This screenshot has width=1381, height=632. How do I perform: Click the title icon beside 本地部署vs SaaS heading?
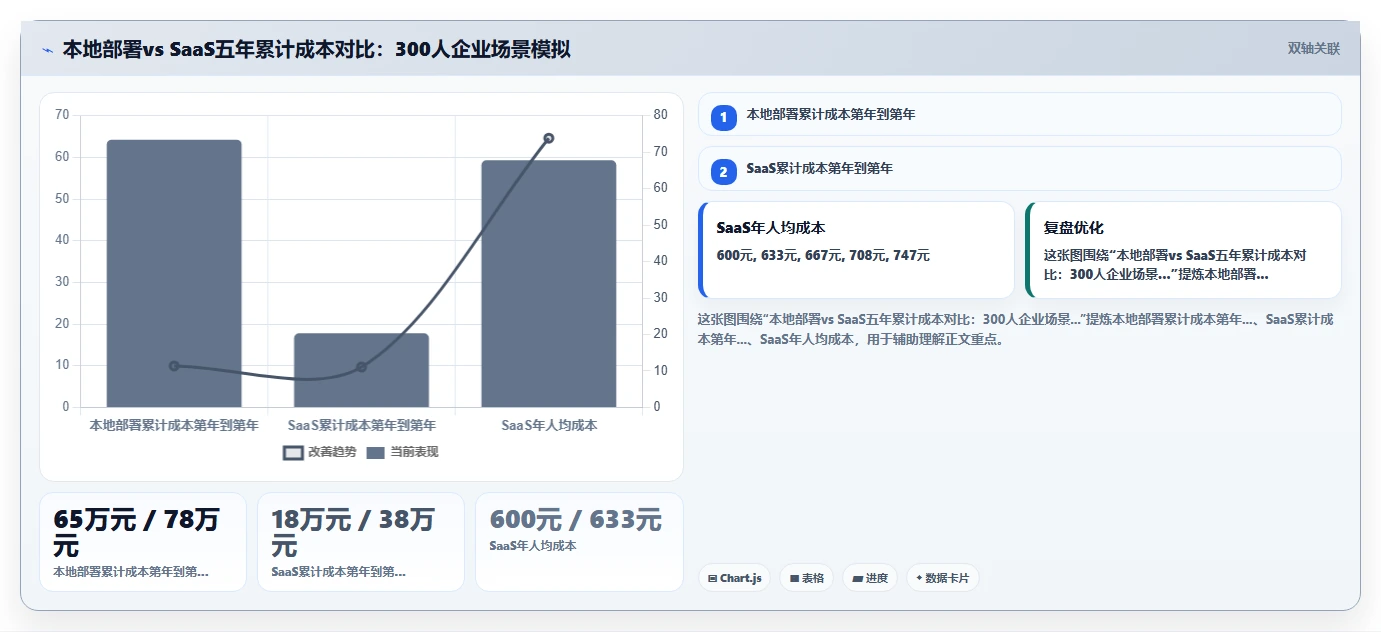pos(47,50)
